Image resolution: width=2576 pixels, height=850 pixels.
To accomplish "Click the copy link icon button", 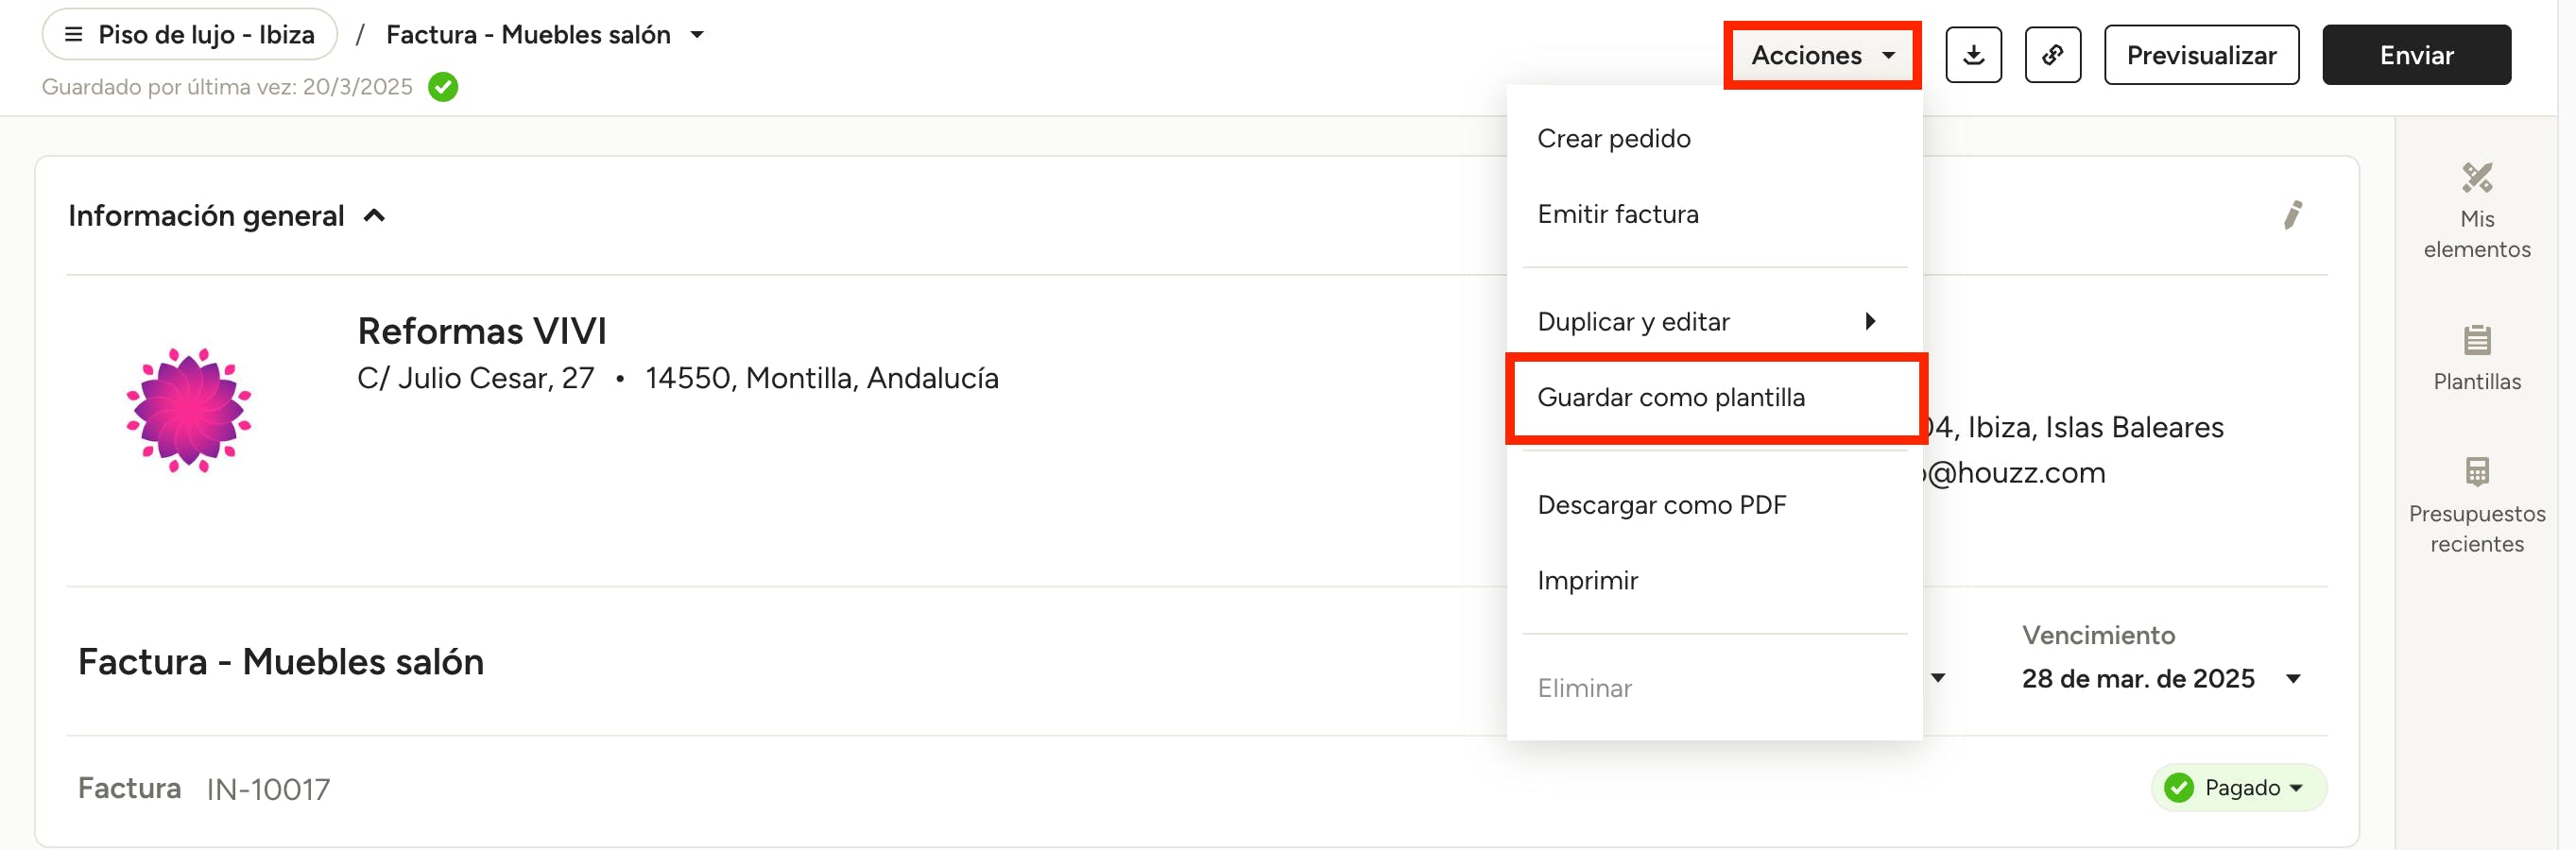I will click(2052, 55).
